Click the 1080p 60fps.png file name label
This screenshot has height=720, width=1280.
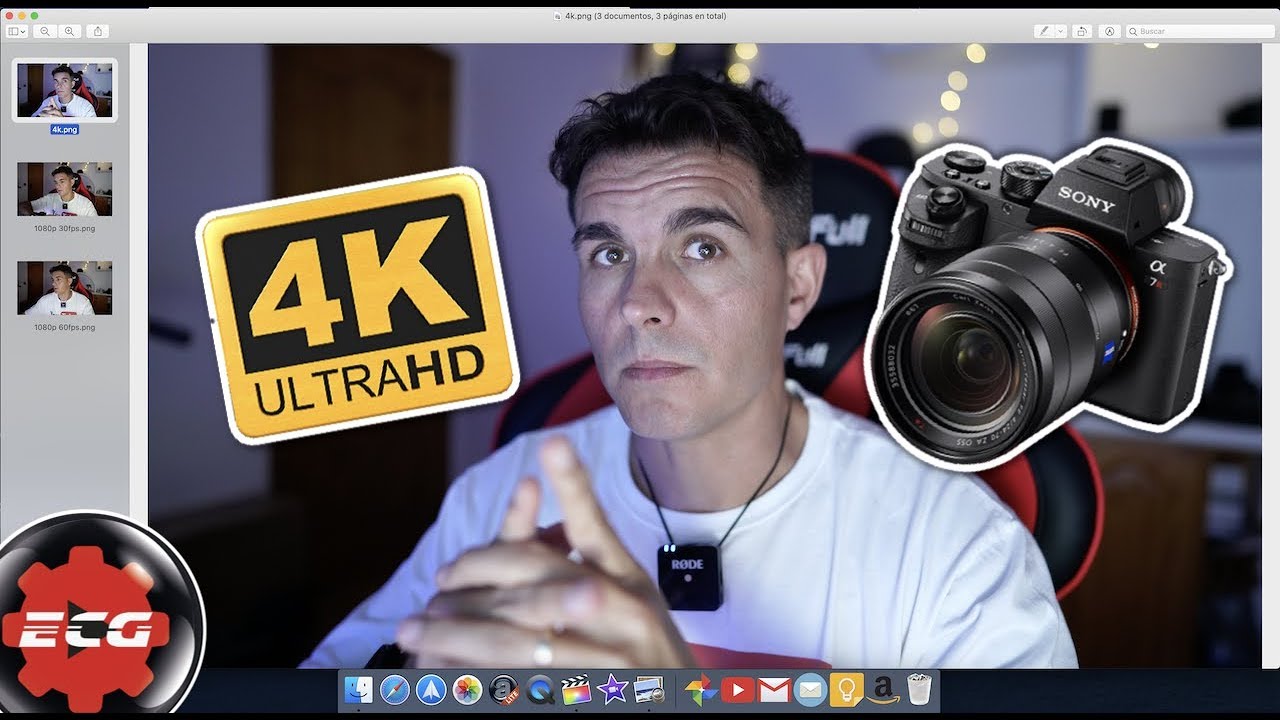coord(65,327)
